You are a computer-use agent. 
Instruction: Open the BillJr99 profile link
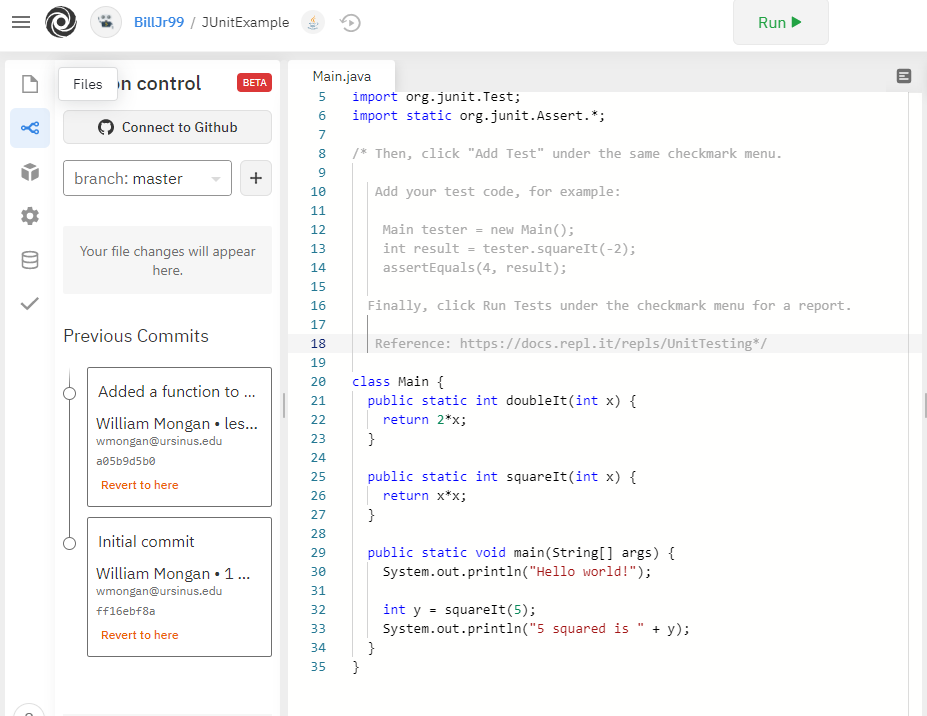(159, 22)
